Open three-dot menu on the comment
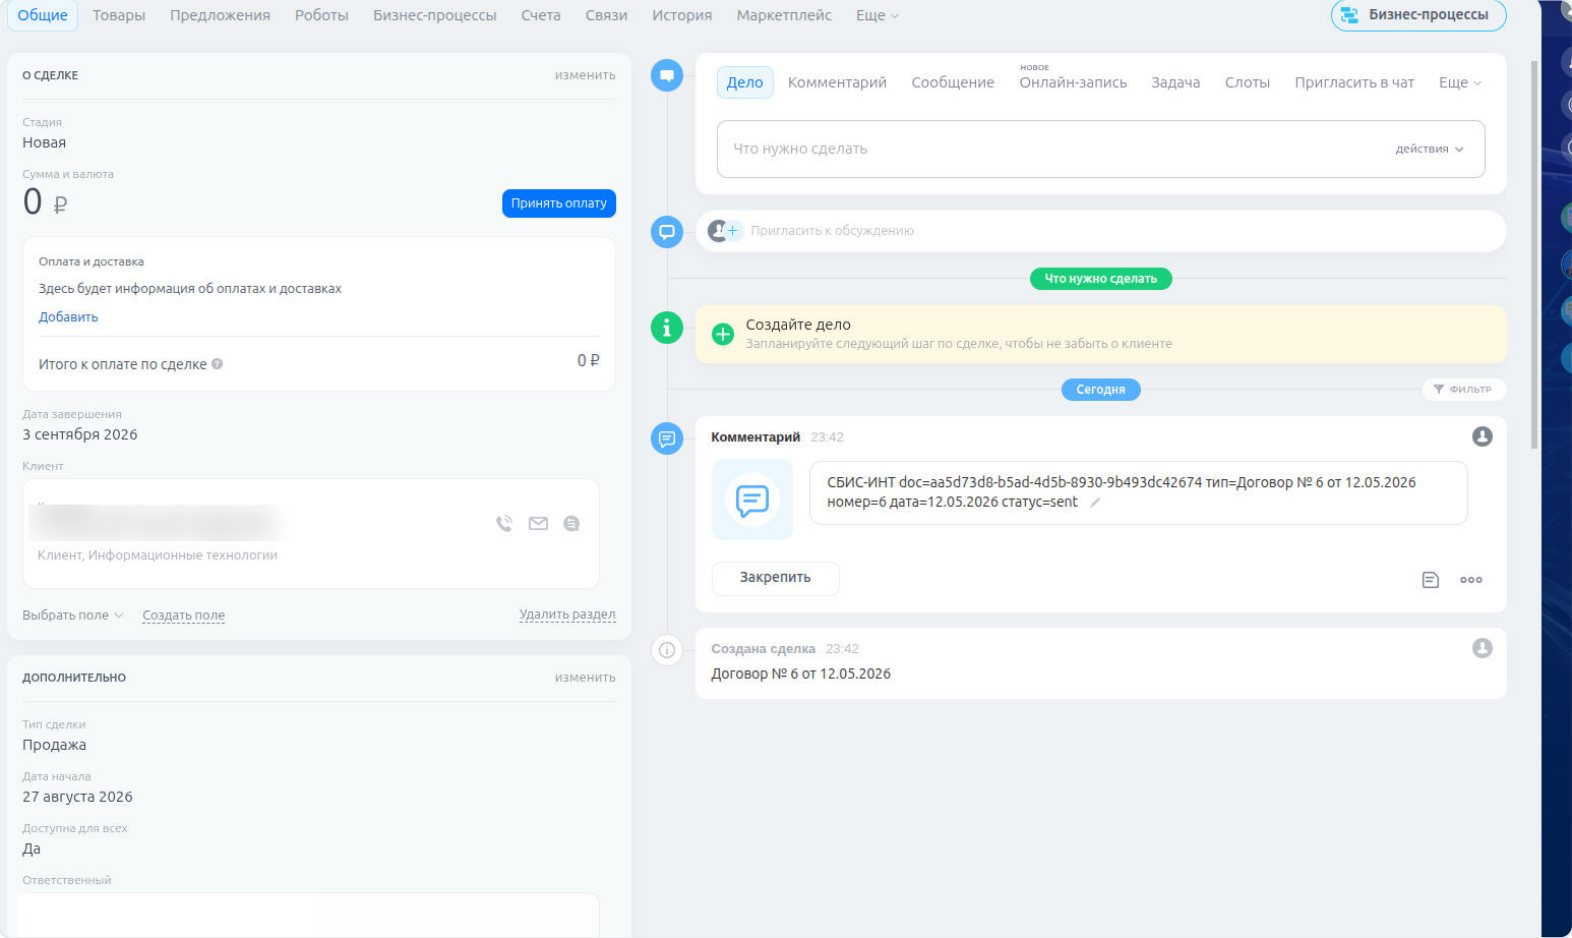Viewport: 1572px width, 938px height. (x=1471, y=580)
